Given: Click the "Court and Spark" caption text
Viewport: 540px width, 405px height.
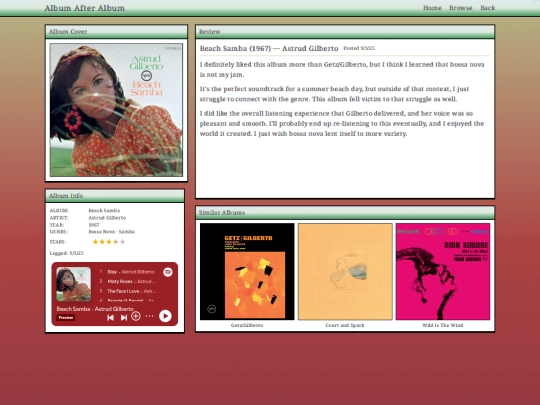Looking at the screenshot, I should click(x=345, y=325).
